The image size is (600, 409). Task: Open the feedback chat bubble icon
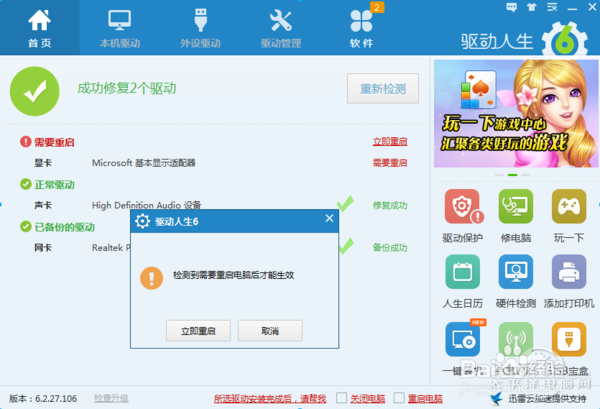click(x=511, y=7)
